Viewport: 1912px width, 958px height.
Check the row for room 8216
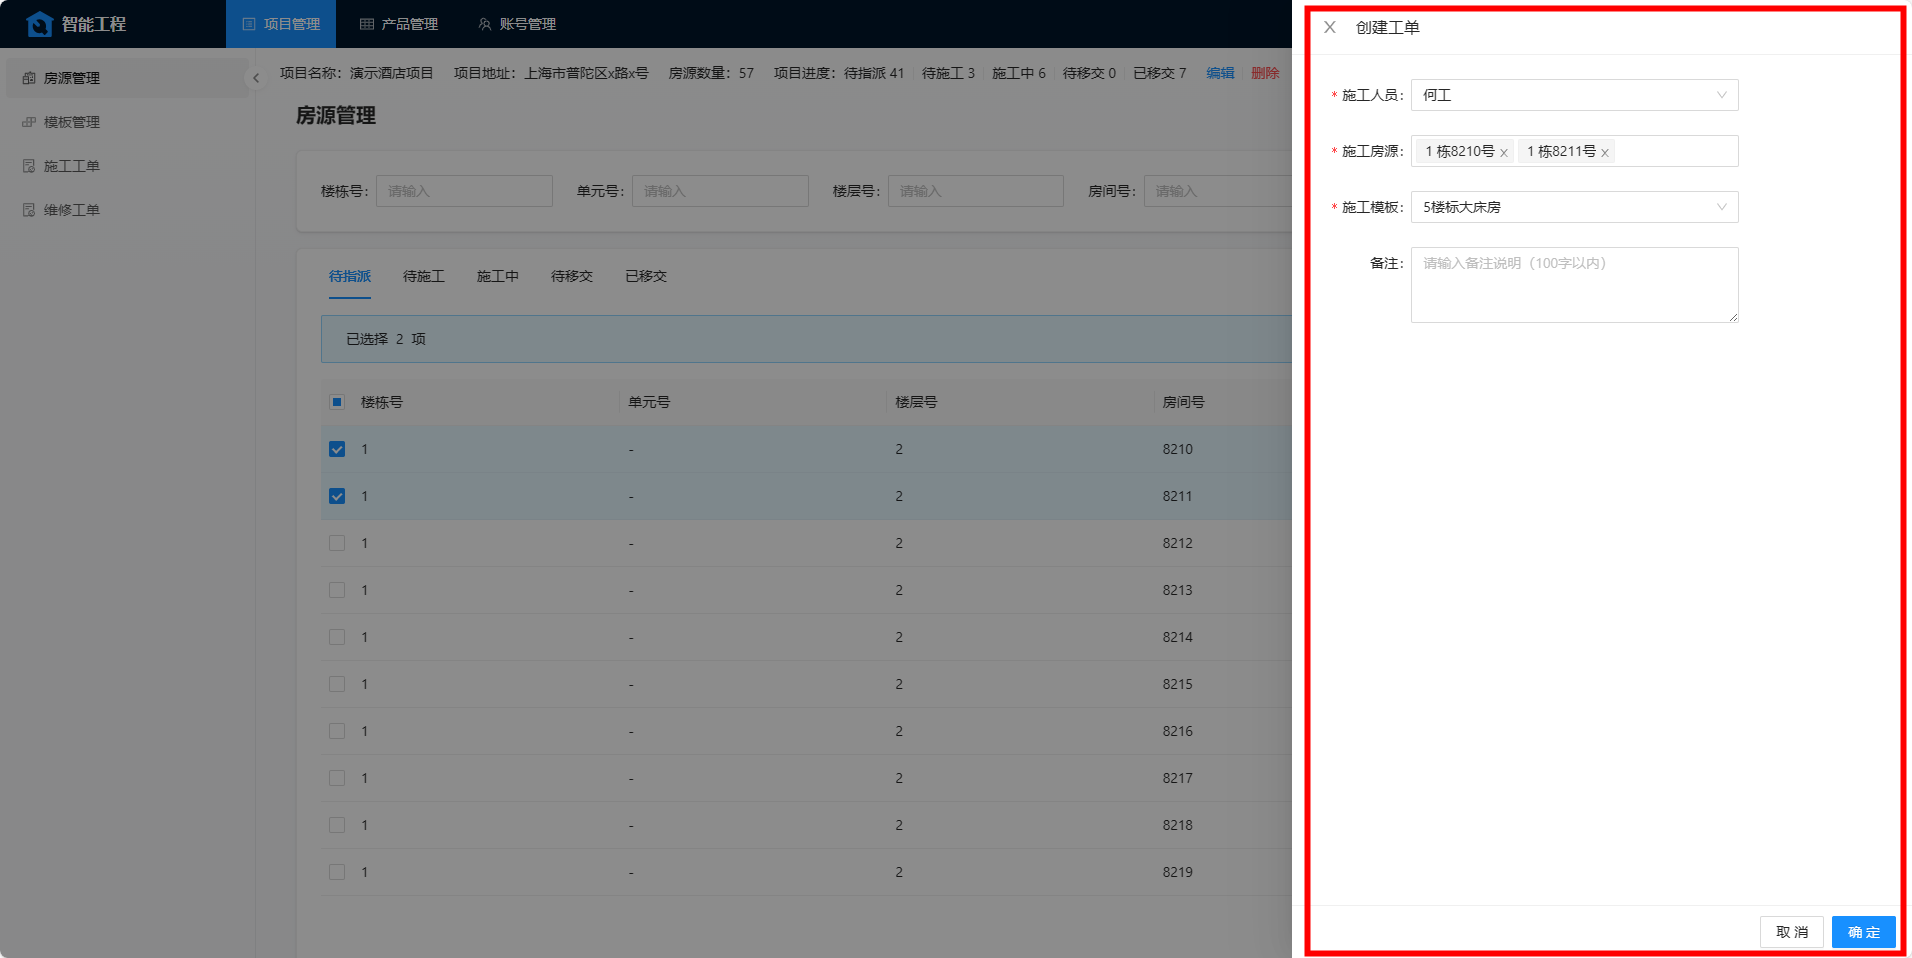[x=337, y=731]
